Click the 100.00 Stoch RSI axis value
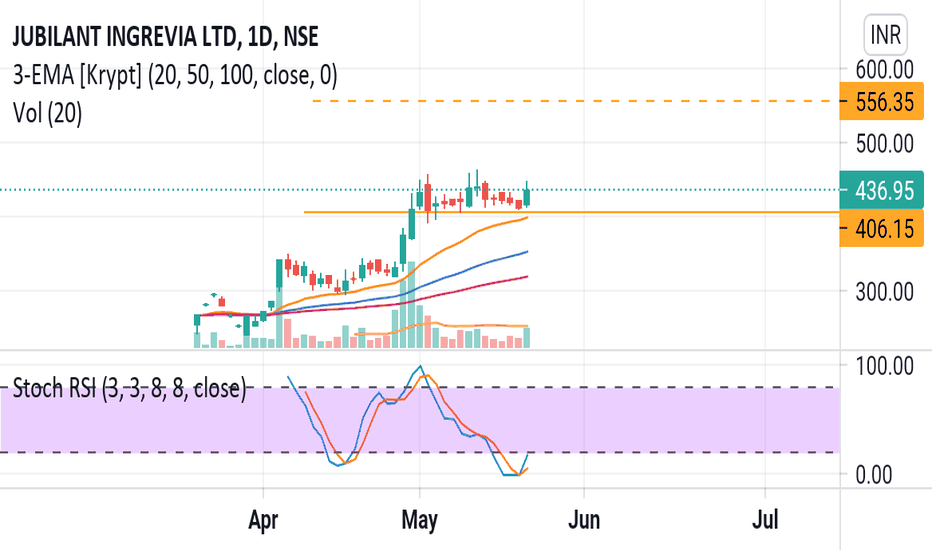The image size is (932, 550). [884, 365]
